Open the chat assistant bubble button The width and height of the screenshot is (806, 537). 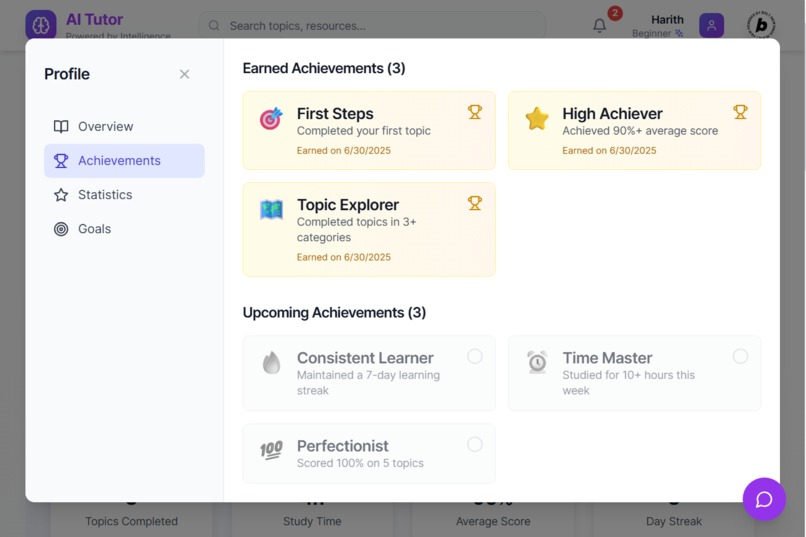[x=764, y=499]
